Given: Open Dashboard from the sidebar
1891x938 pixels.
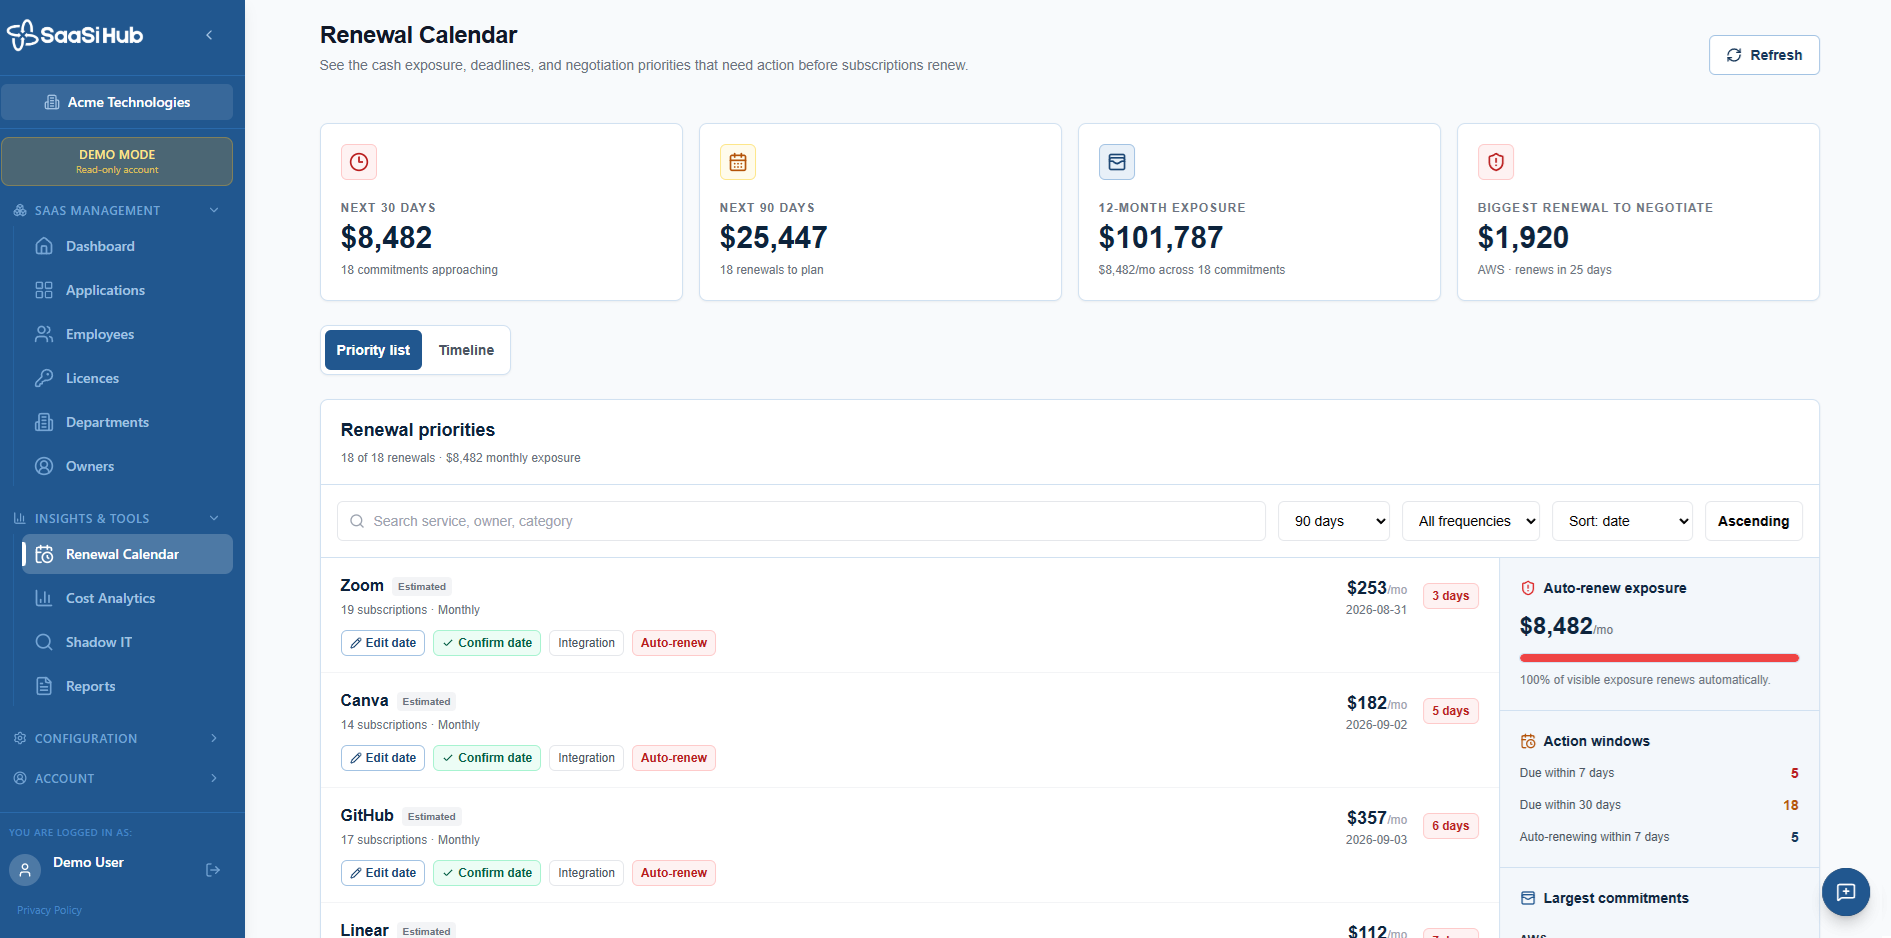Looking at the screenshot, I should tap(127, 246).
